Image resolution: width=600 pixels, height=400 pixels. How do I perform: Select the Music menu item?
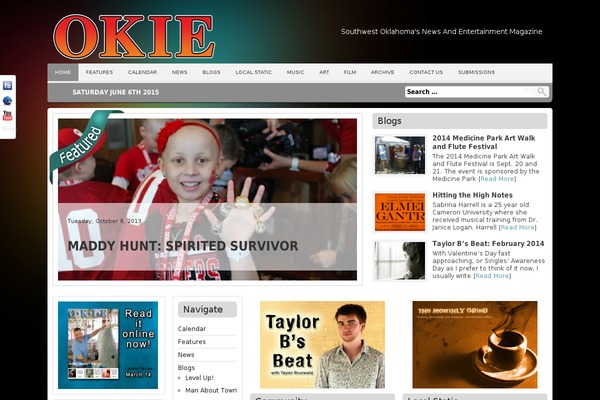(295, 72)
